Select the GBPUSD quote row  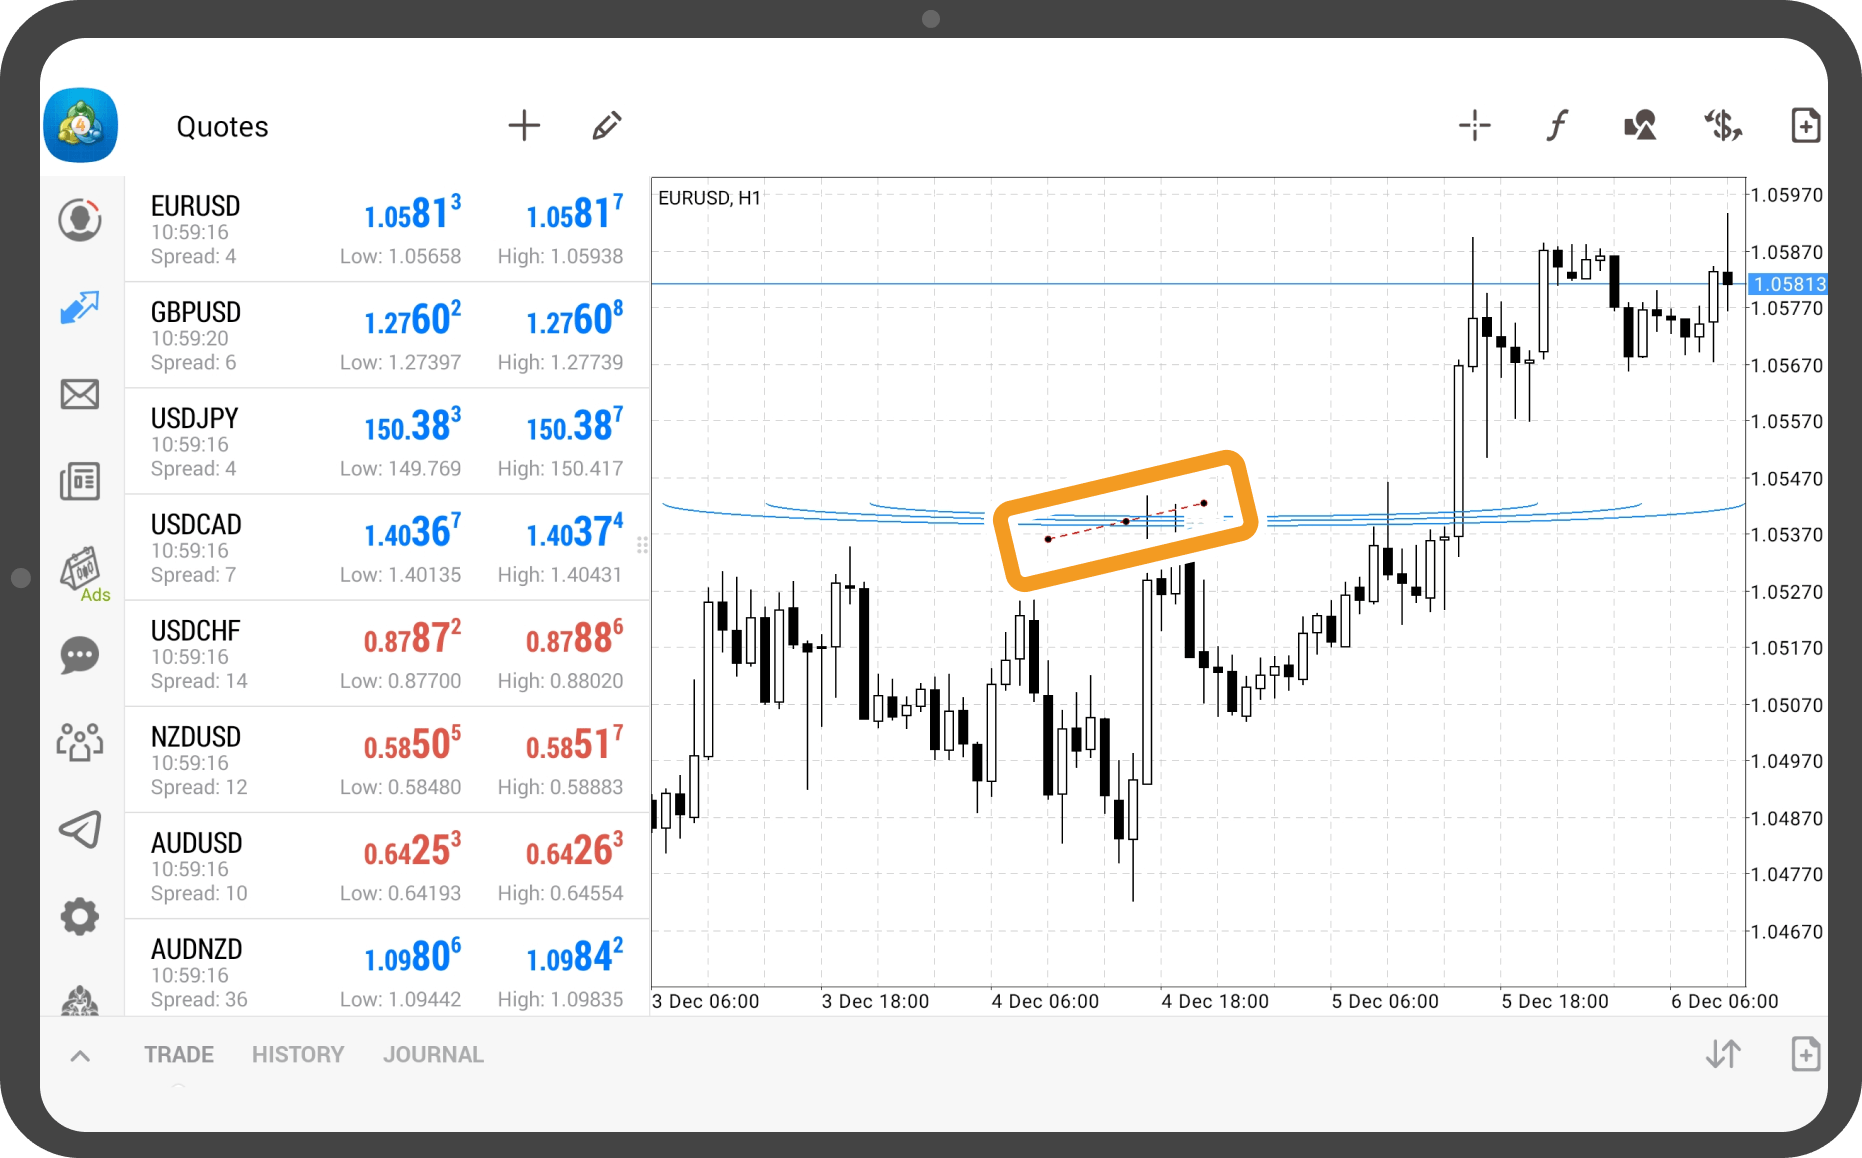tap(387, 336)
